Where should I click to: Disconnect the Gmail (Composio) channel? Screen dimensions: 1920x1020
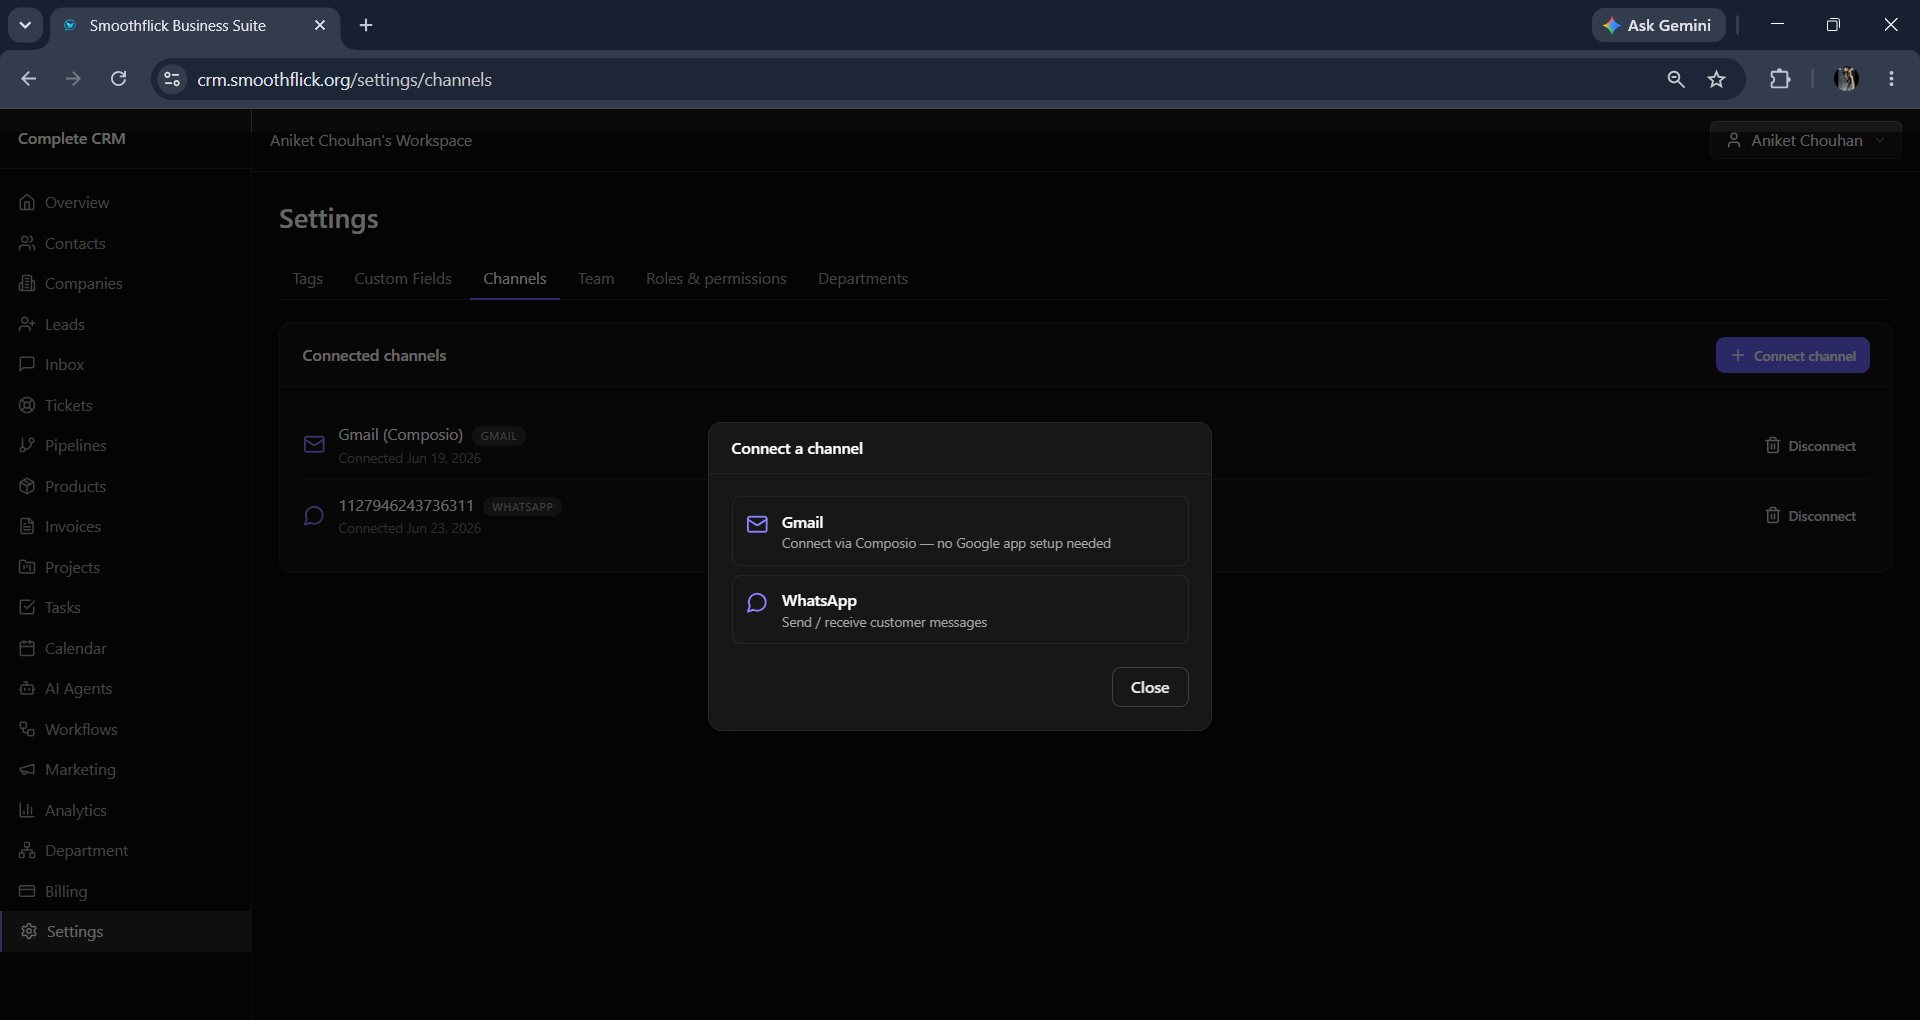[1811, 446]
